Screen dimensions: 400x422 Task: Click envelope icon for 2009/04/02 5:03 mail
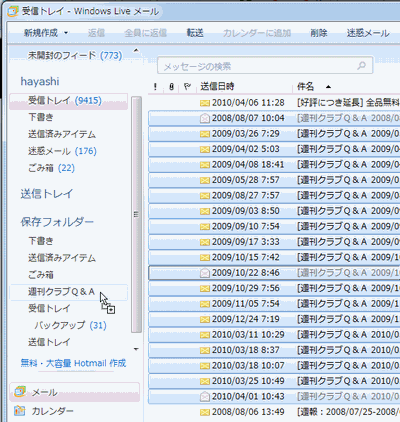(x=205, y=149)
